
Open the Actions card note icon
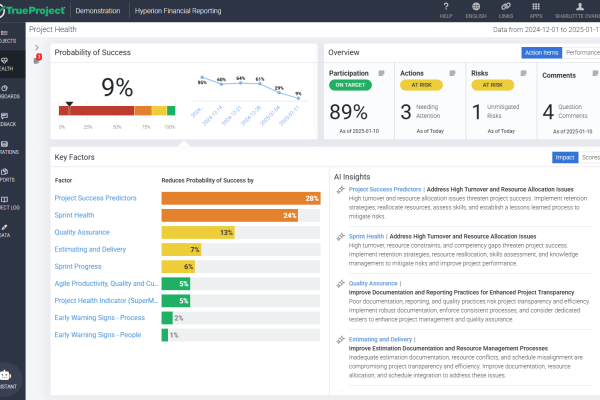tap(452, 73)
